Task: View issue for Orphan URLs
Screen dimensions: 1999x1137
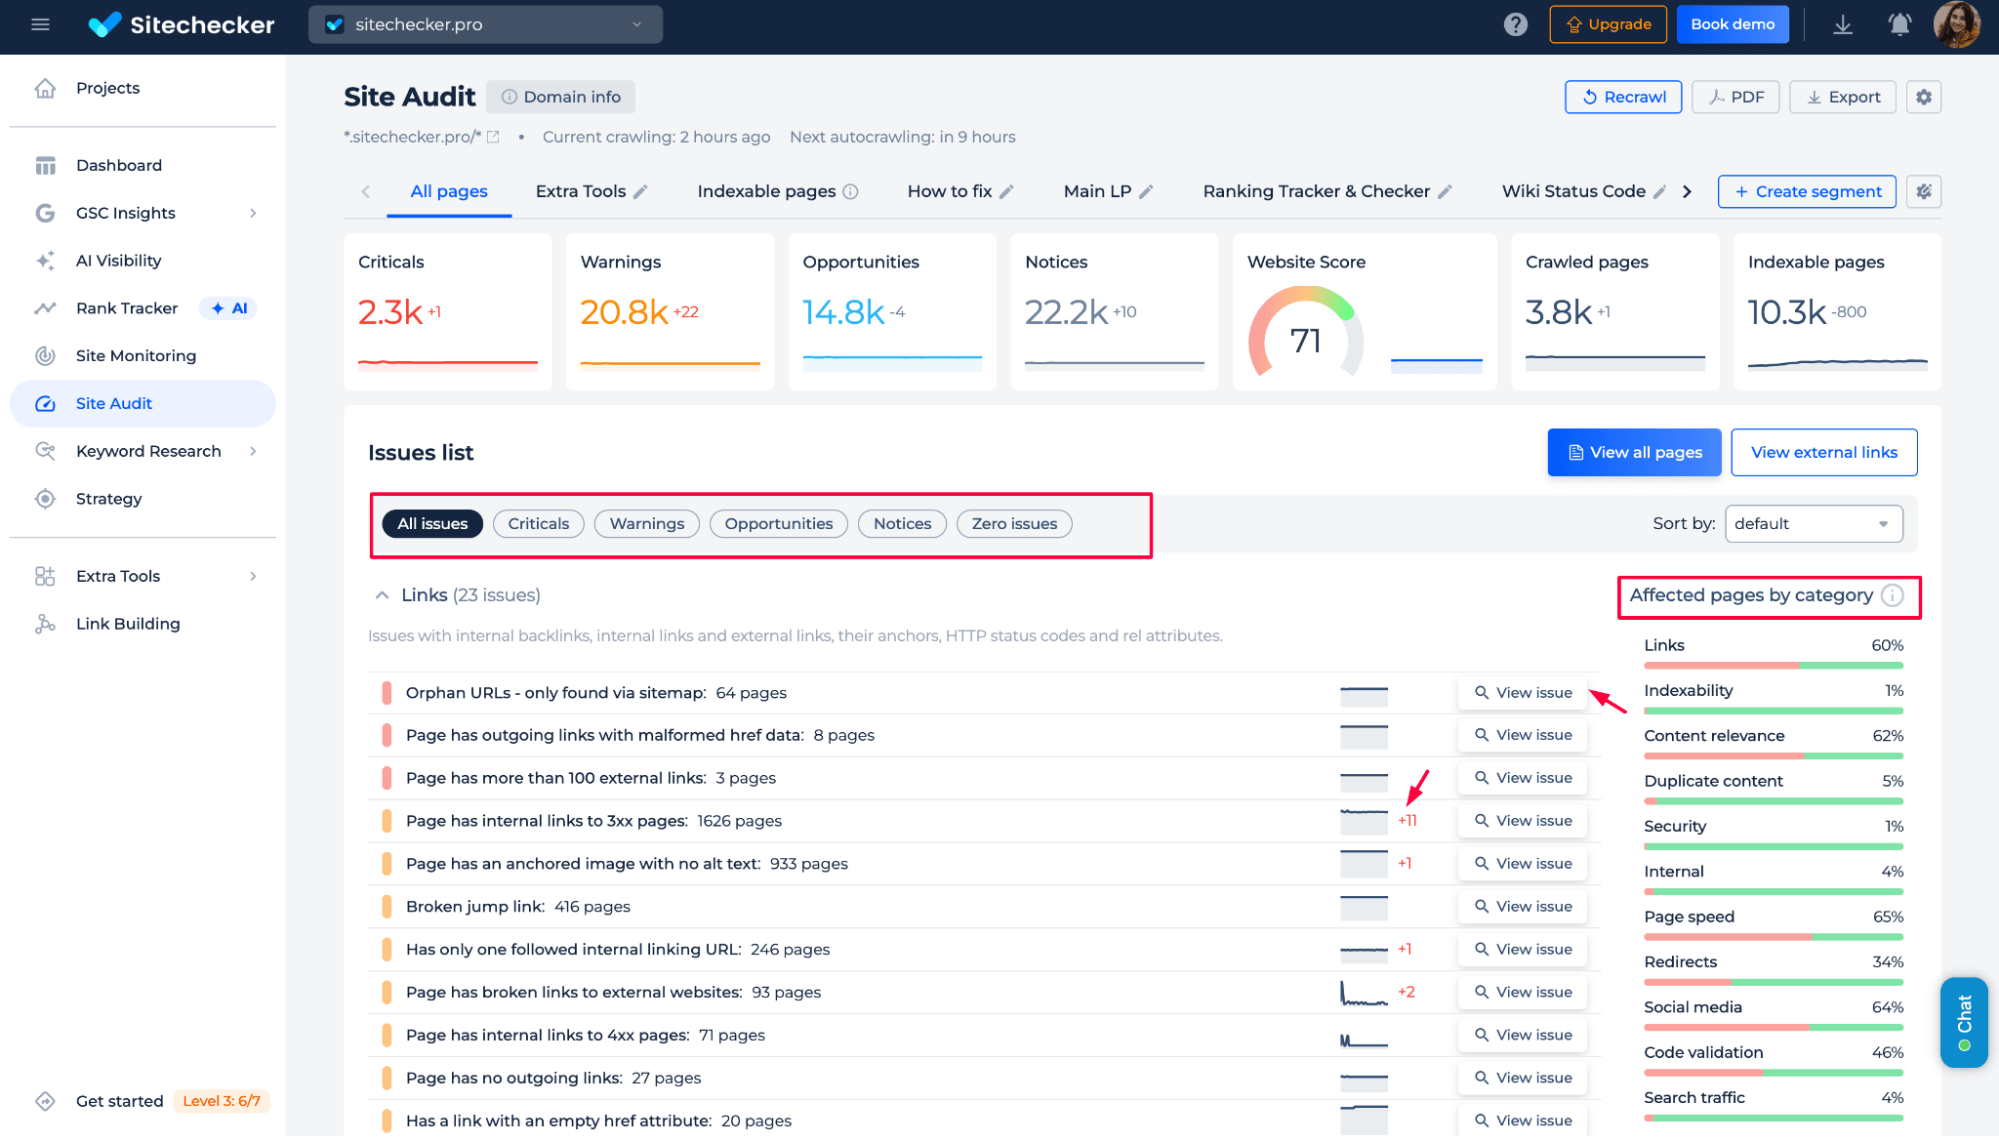Action: [x=1523, y=692]
